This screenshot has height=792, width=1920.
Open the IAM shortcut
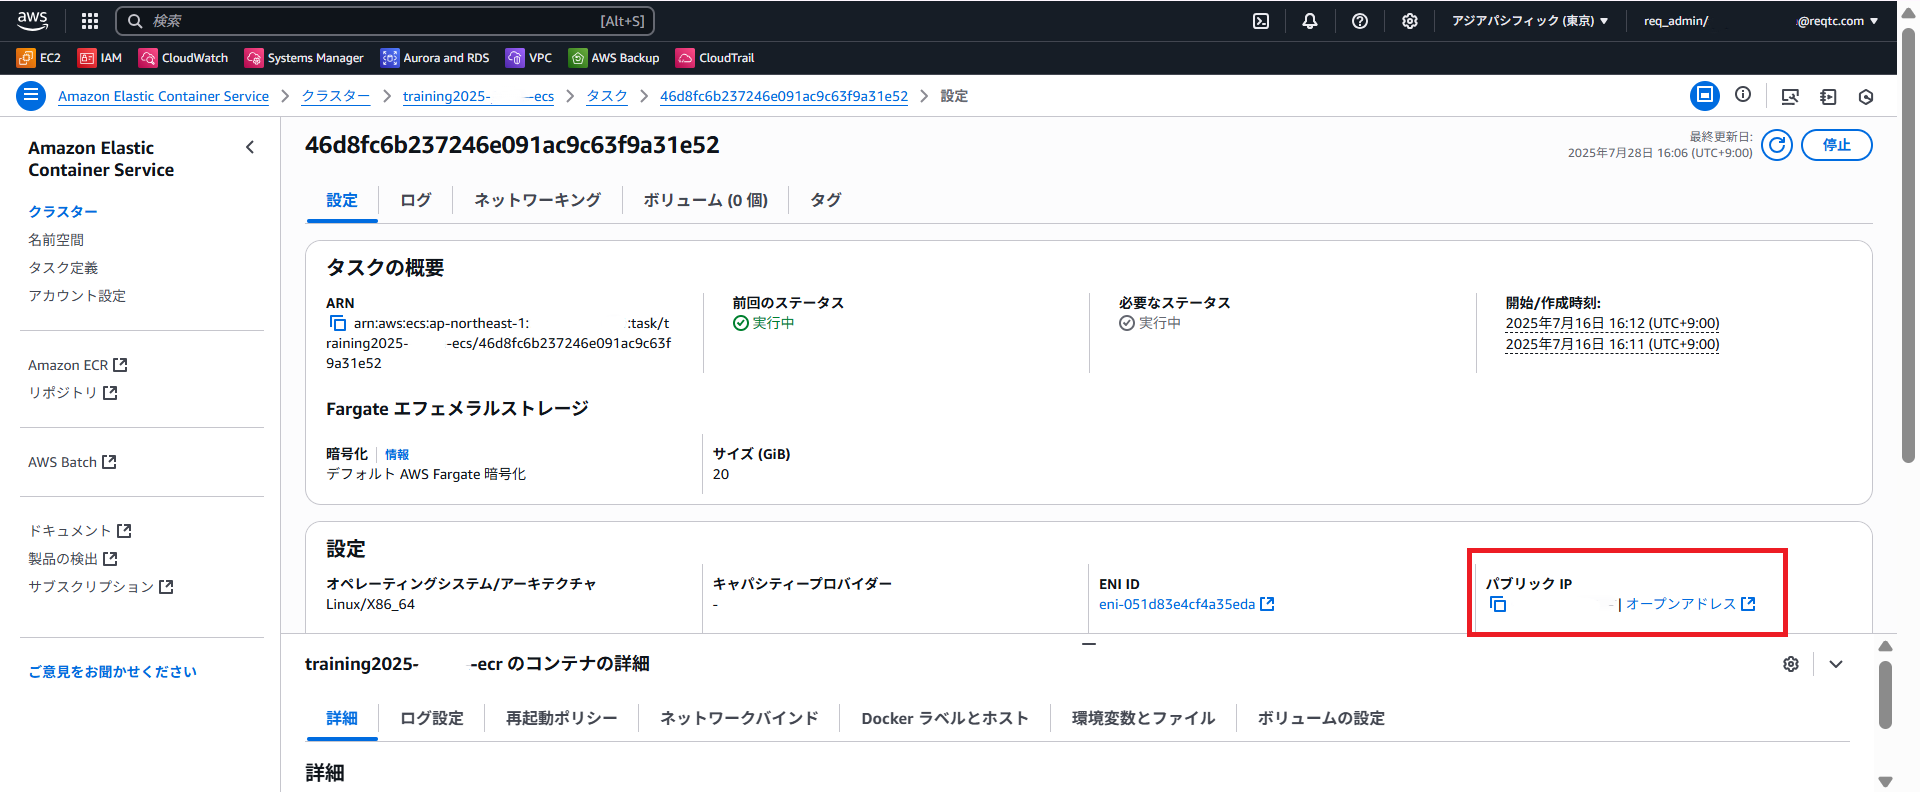100,58
